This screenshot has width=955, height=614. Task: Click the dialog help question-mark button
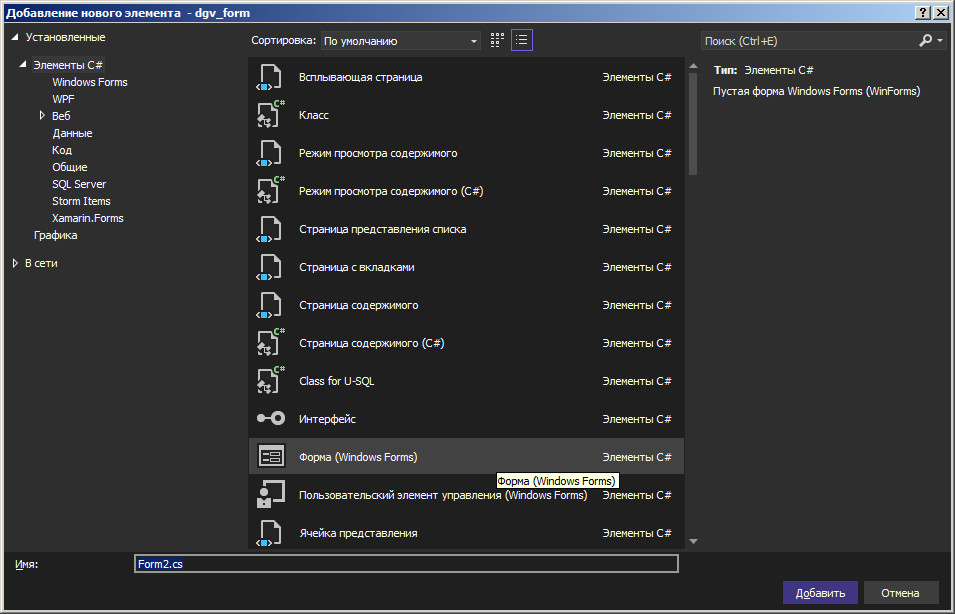coord(922,12)
